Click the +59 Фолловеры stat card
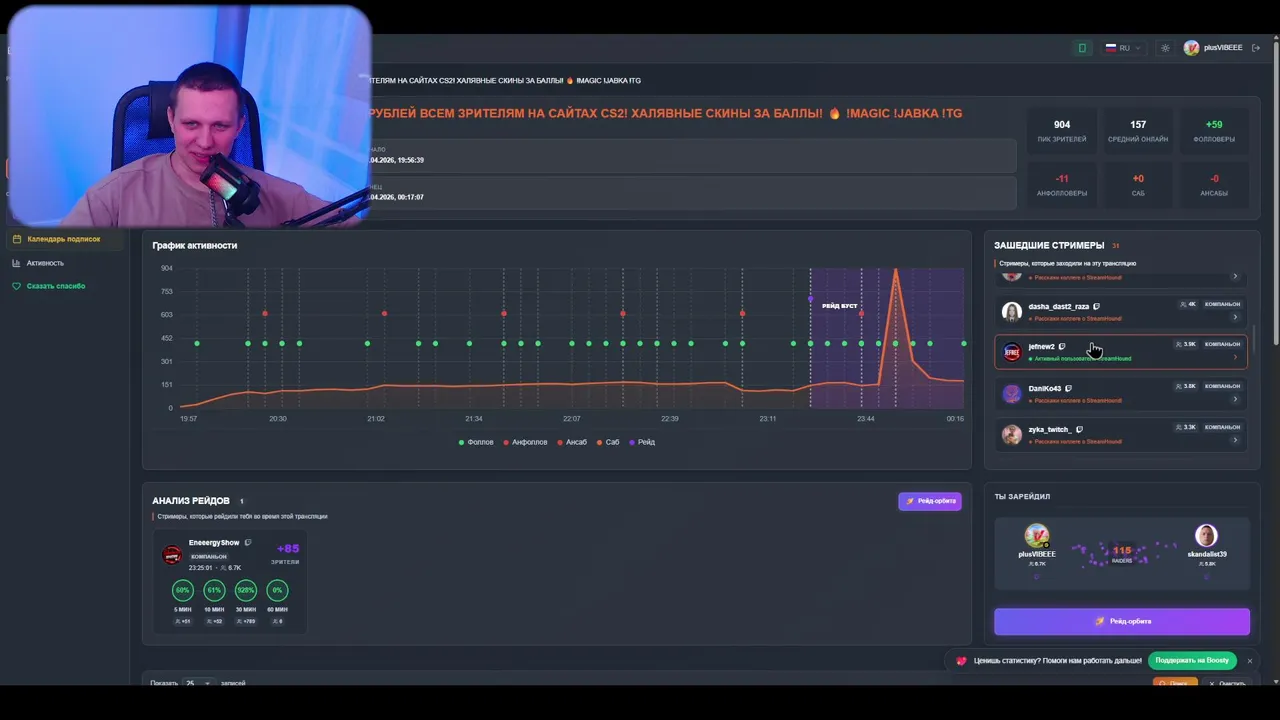The height and width of the screenshot is (720, 1280). click(1214, 132)
